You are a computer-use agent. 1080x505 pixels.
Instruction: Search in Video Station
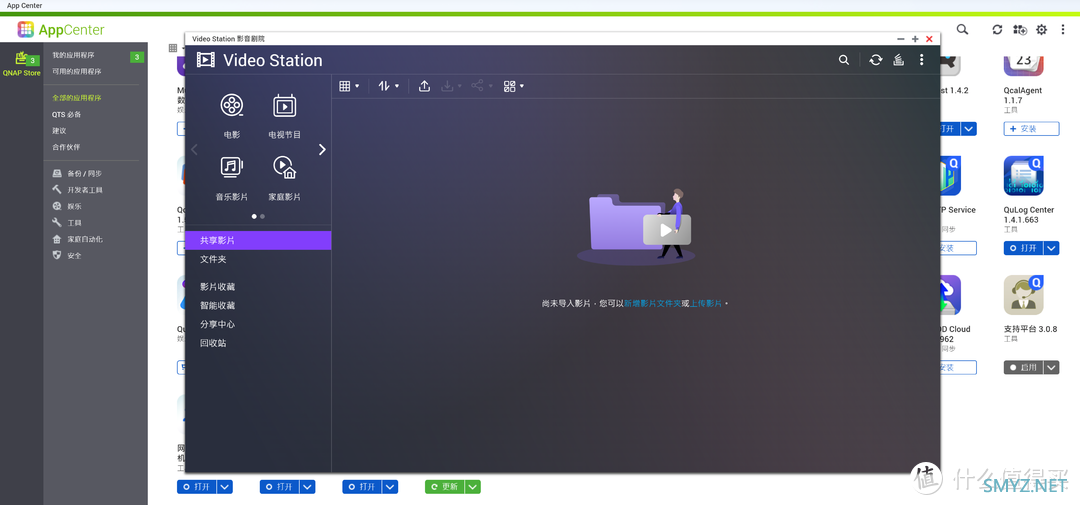point(844,60)
